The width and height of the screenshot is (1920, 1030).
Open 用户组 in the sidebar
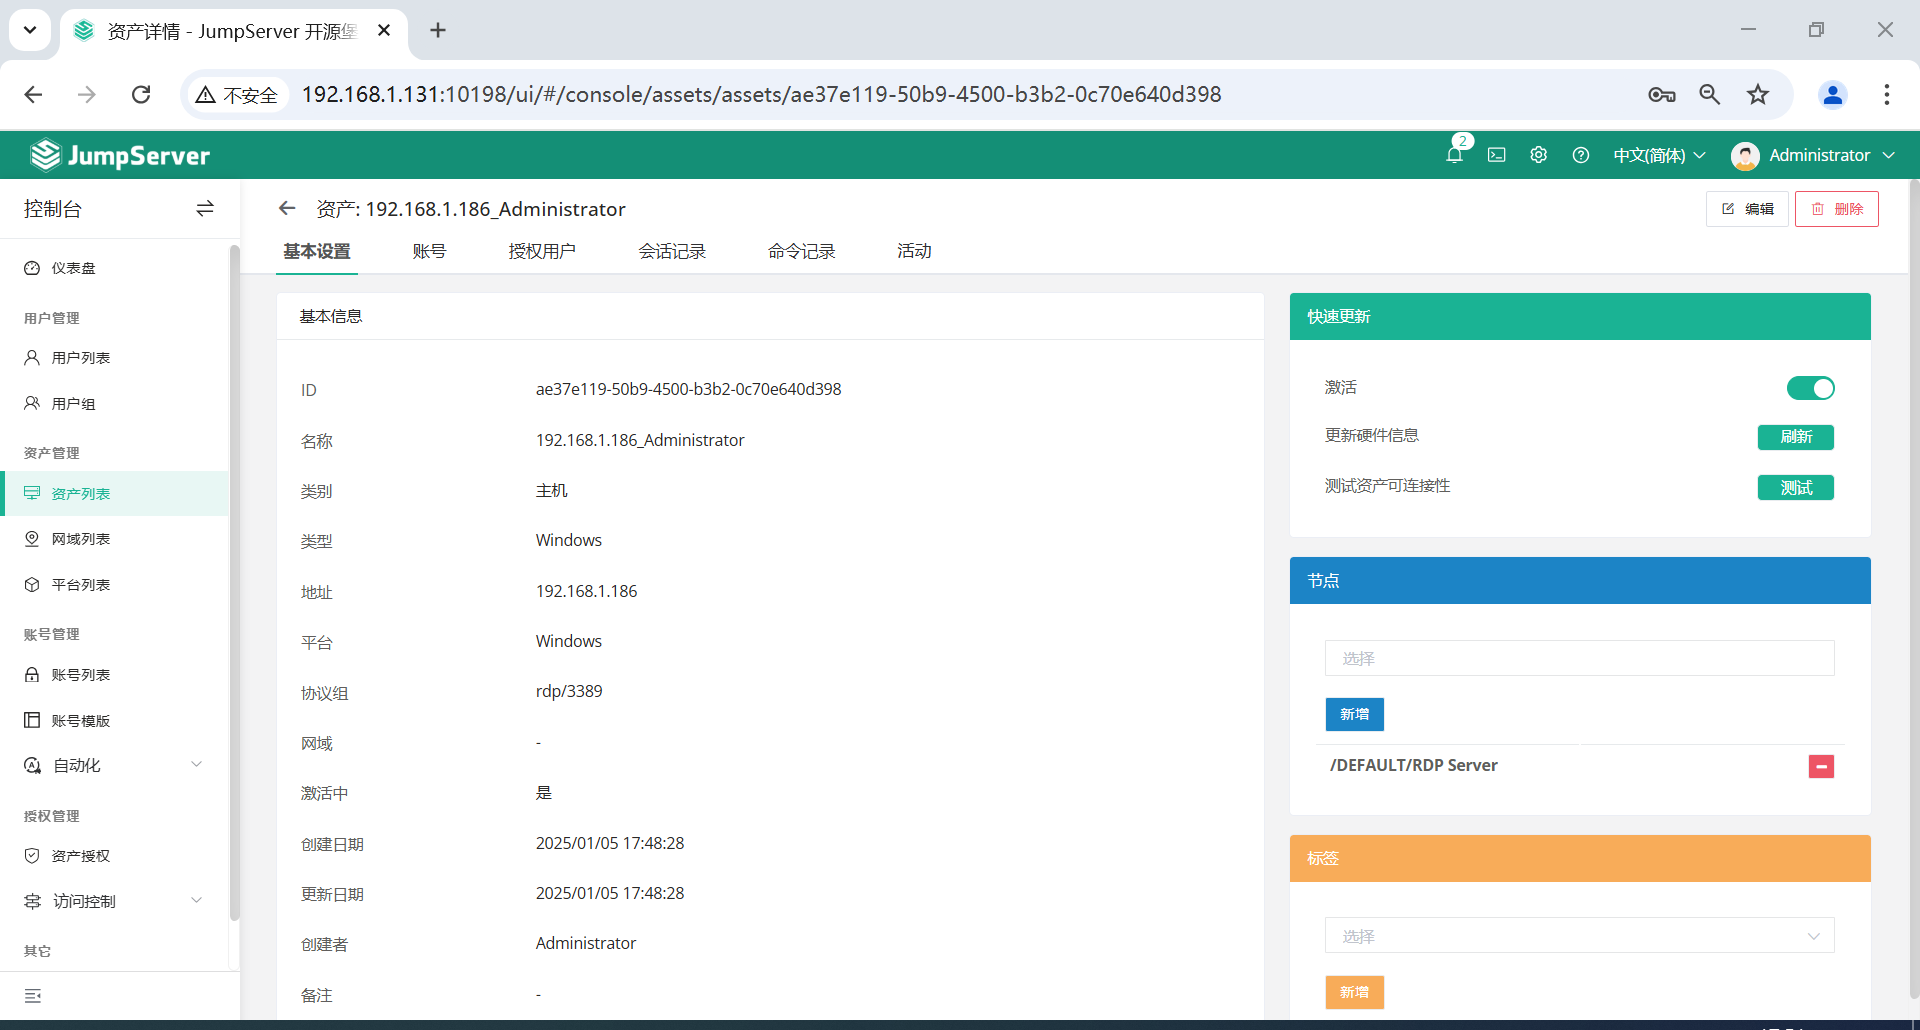click(114, 403)
